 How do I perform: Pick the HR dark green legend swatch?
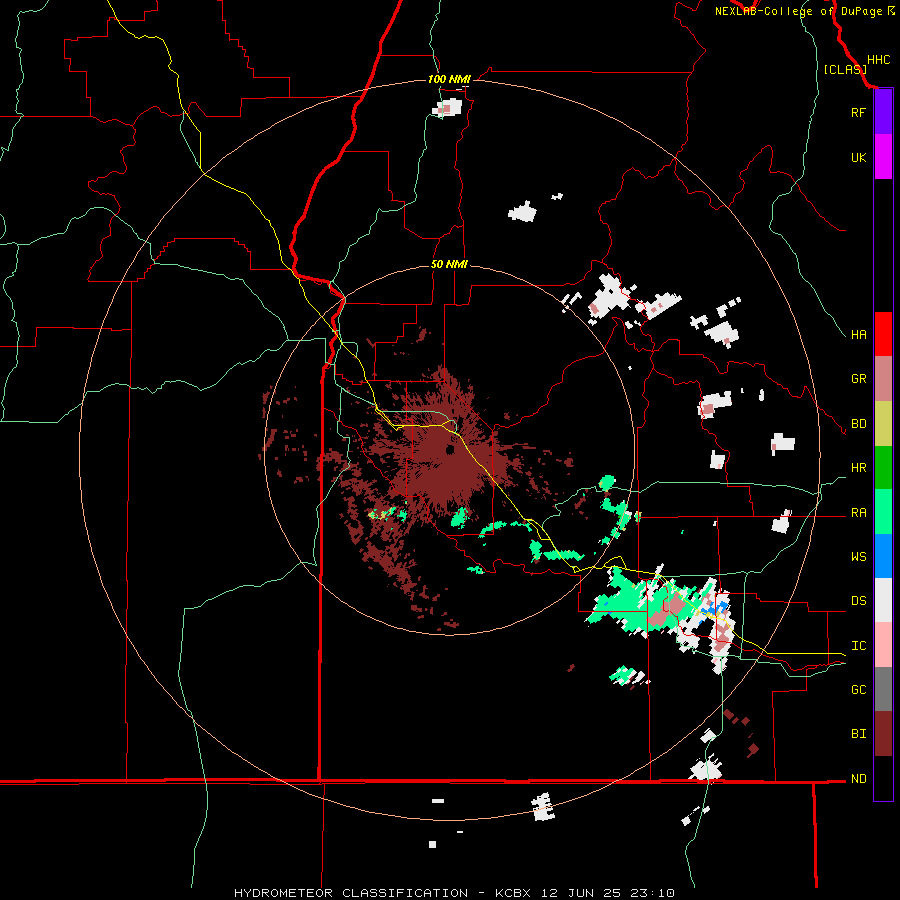coord(883,468)
